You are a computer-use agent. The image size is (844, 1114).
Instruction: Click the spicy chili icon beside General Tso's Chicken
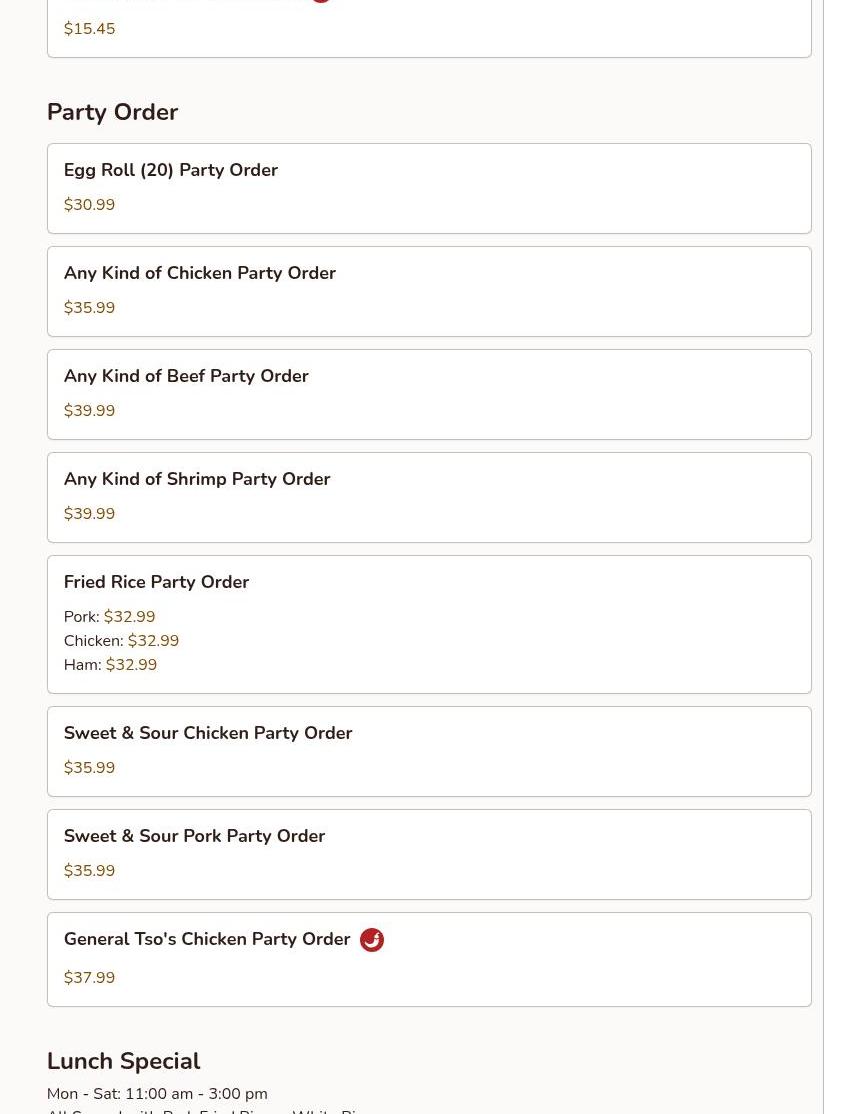pos(372,940)
